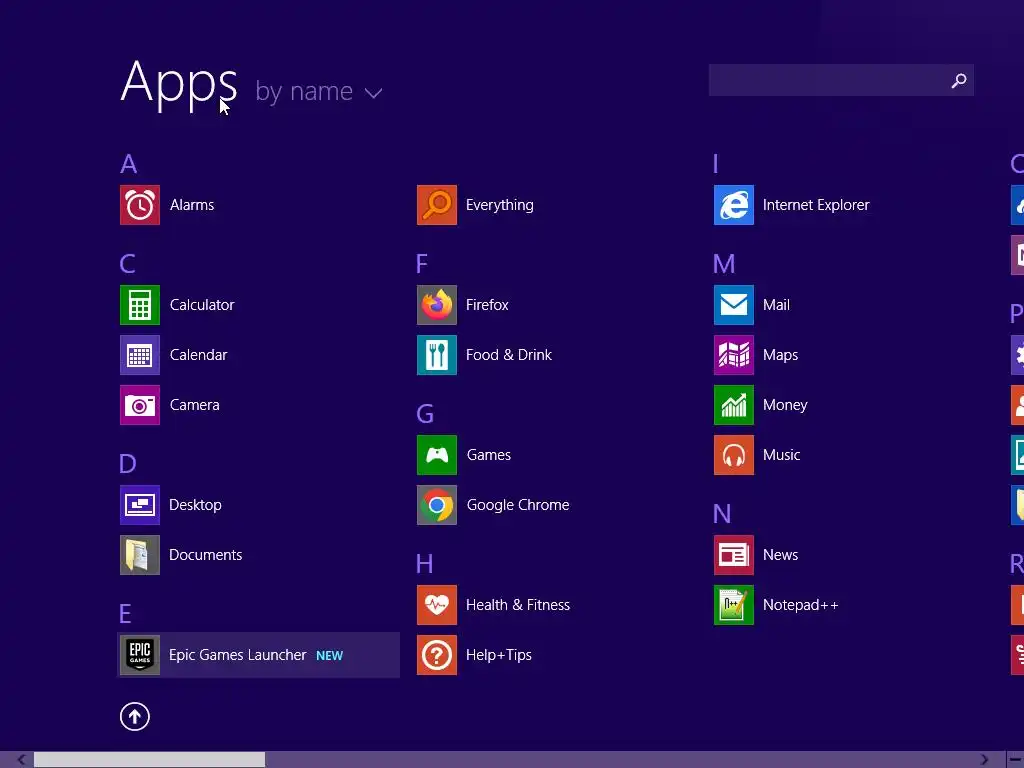
Task: Click the scrollbar left arrow
Action: pyautogui.click(x=22, y=760)
